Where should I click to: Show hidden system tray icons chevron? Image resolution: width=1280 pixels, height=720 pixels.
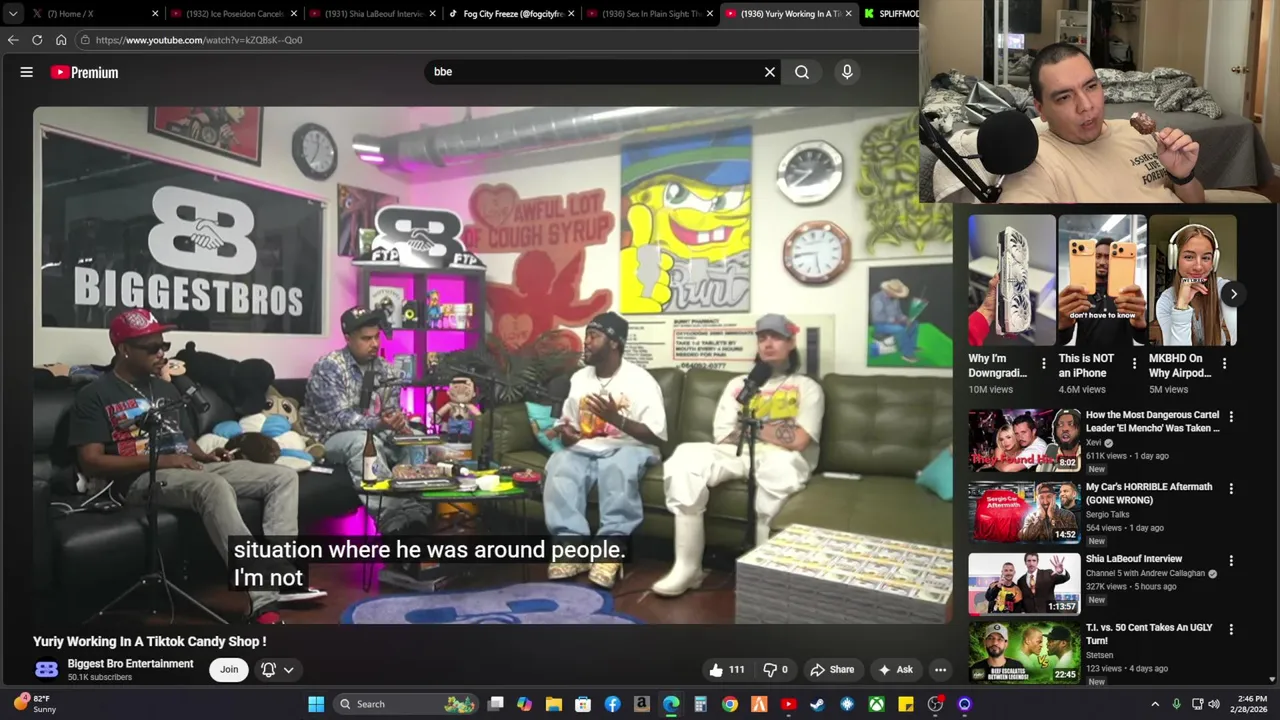[1155, 704]
